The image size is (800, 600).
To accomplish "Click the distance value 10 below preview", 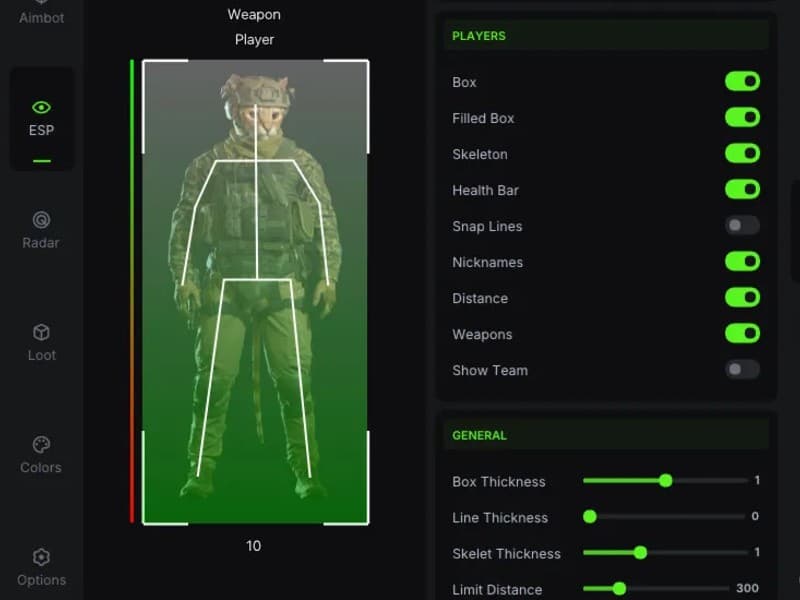I will tap(254, 546).
